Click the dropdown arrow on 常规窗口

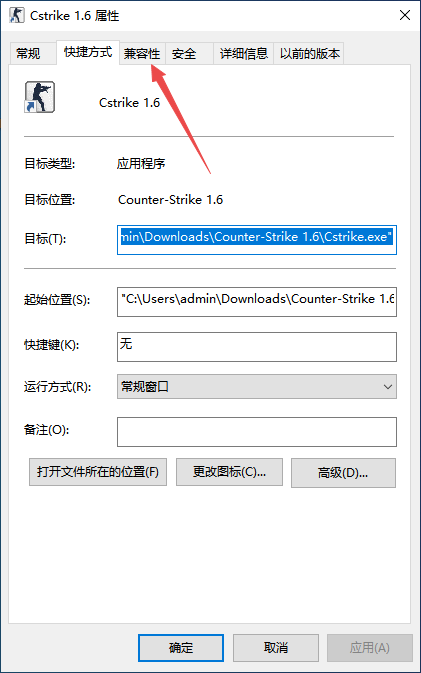[x=387, y=387]
